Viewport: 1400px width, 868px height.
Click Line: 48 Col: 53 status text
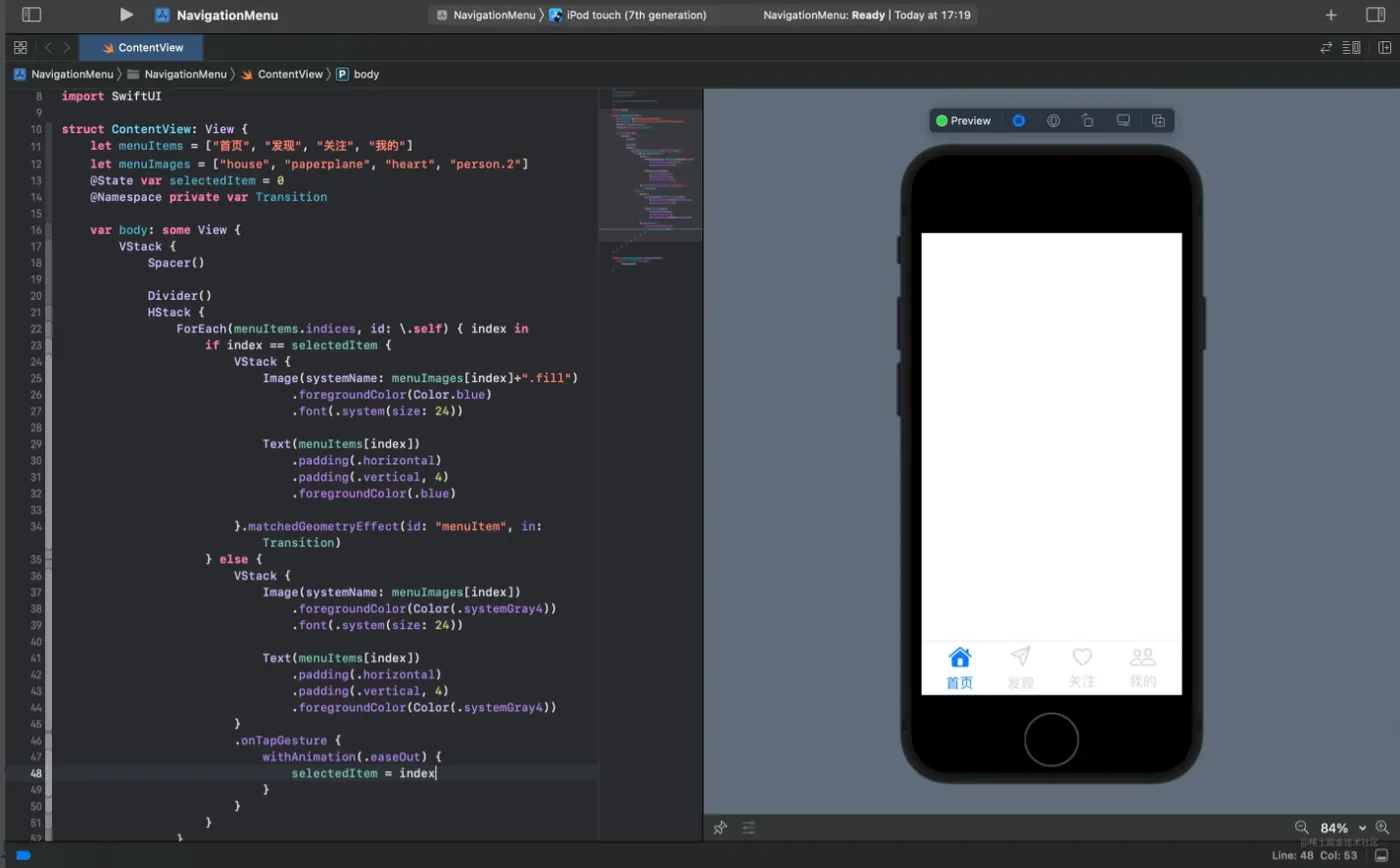pyautogui.click(x=1315, y=856)
